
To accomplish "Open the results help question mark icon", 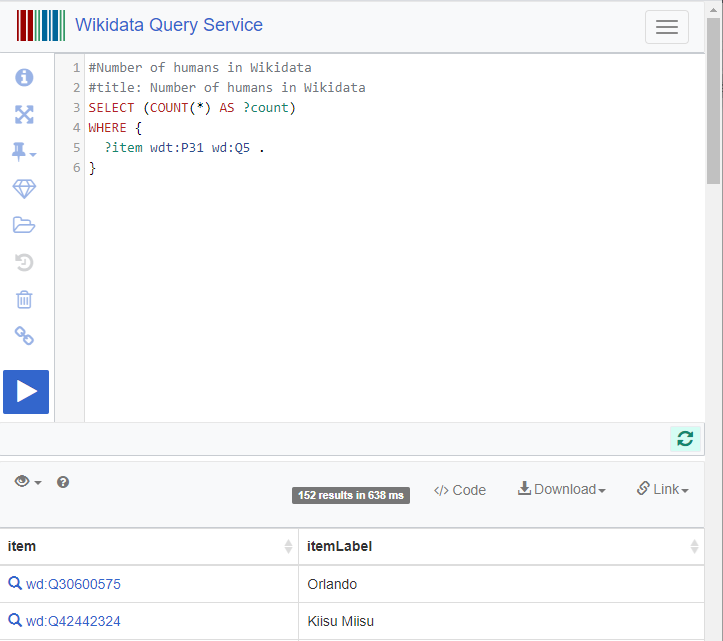I will (63, 482).
